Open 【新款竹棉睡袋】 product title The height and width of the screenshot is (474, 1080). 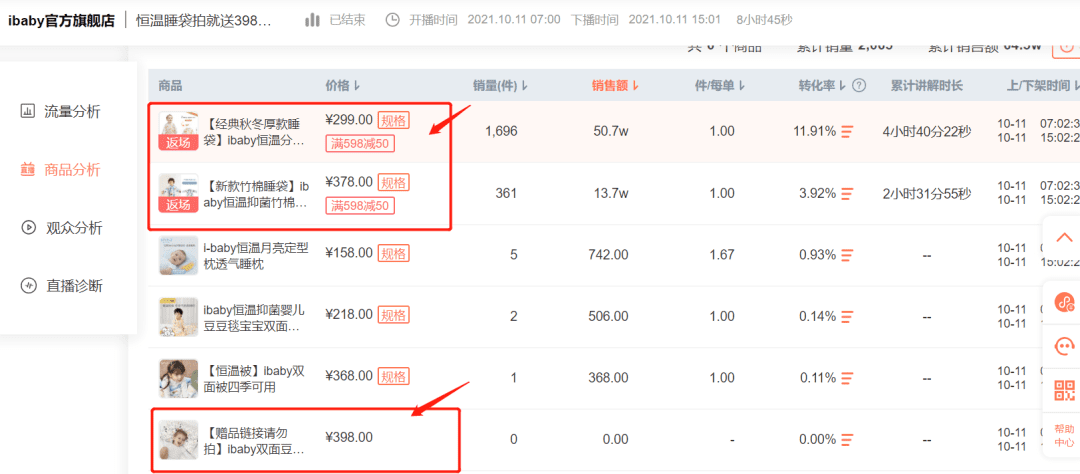coord(258,194)
